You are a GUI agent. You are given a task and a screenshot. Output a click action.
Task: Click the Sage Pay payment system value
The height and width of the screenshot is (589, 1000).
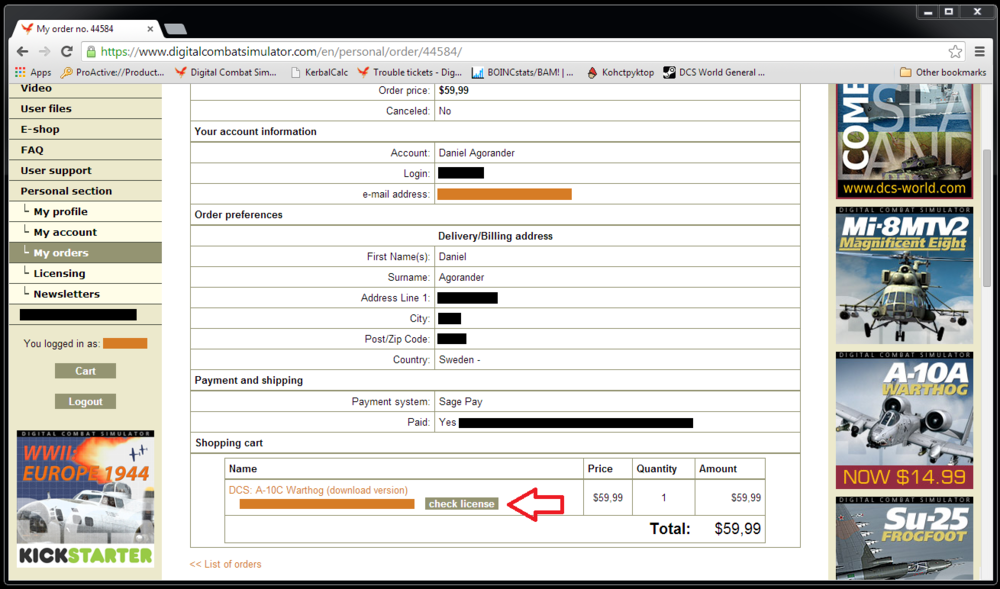pyautogui.click(x=460, y=402)
